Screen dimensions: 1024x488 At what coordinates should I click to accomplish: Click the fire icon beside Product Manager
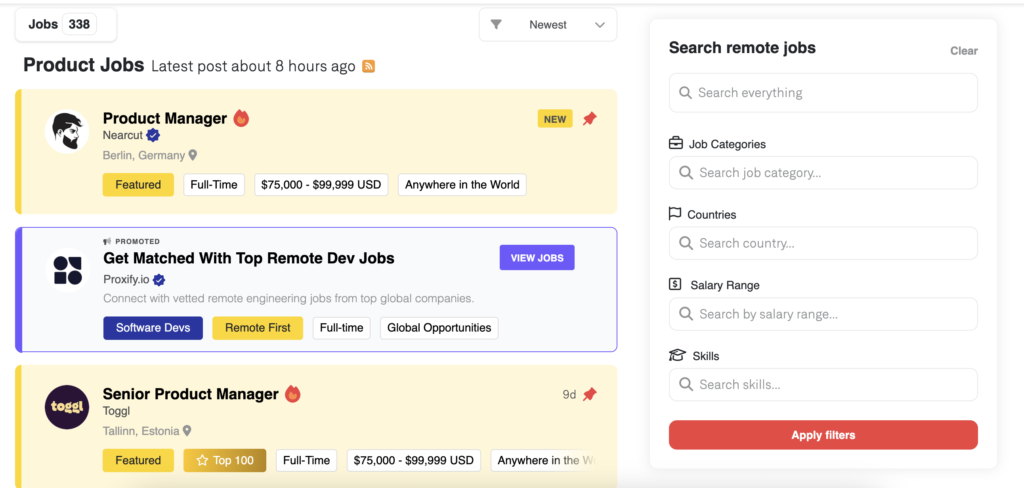pyautogui.click(x=242, y=118)
